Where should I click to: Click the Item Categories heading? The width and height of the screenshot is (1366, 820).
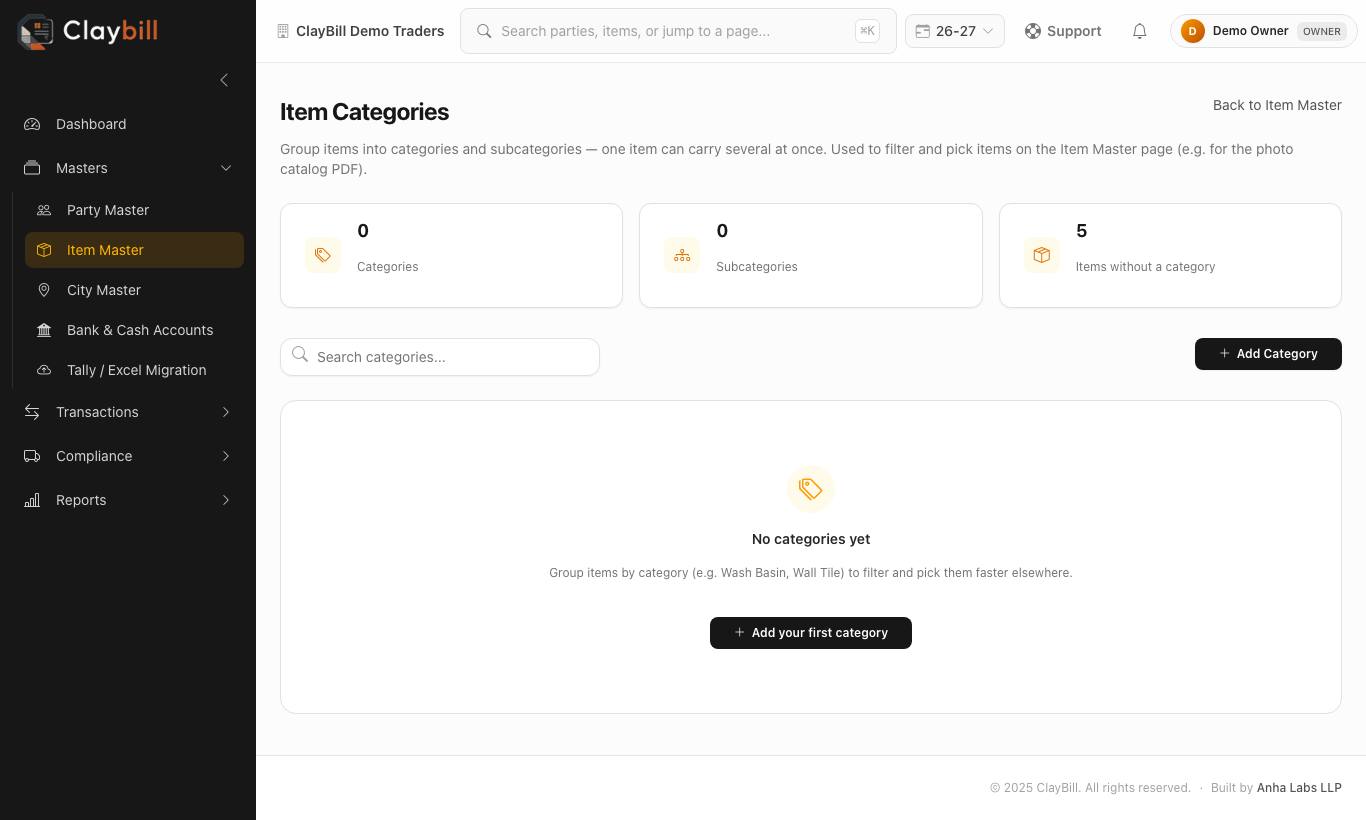pos(364,112)
